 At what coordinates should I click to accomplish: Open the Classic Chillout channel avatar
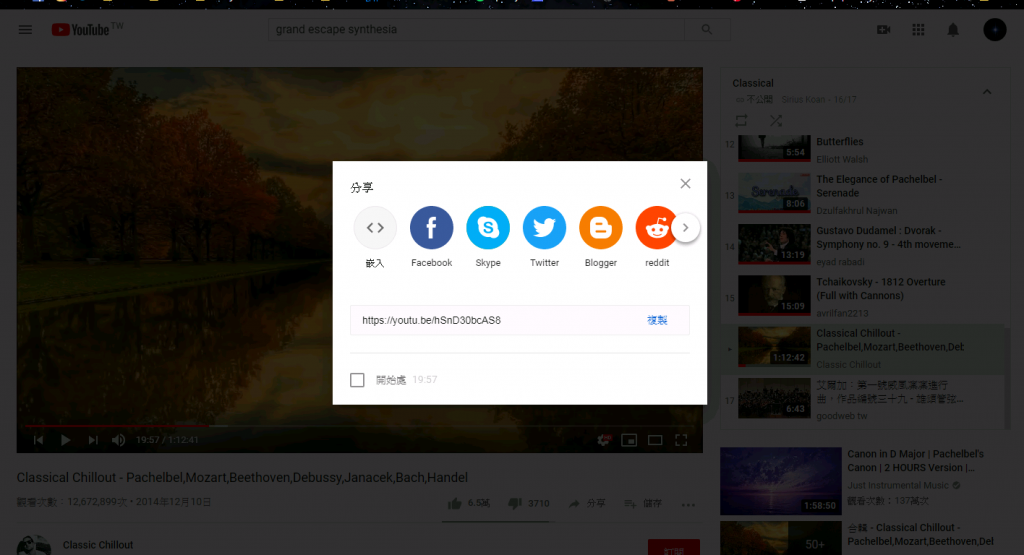point(34,546)
